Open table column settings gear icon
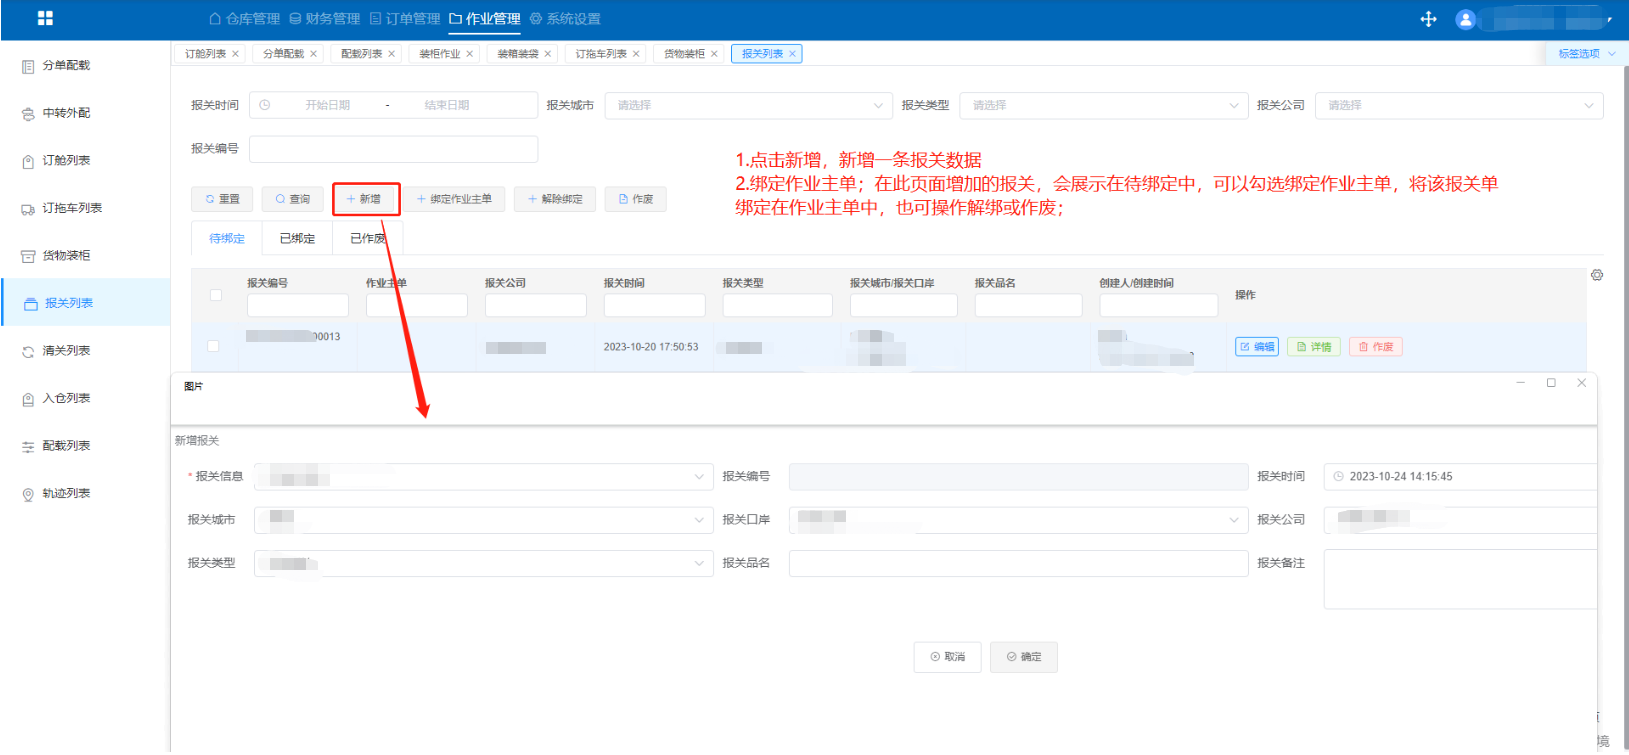The width and height of the screenshot is (1629, 755). pos(1597,275)
